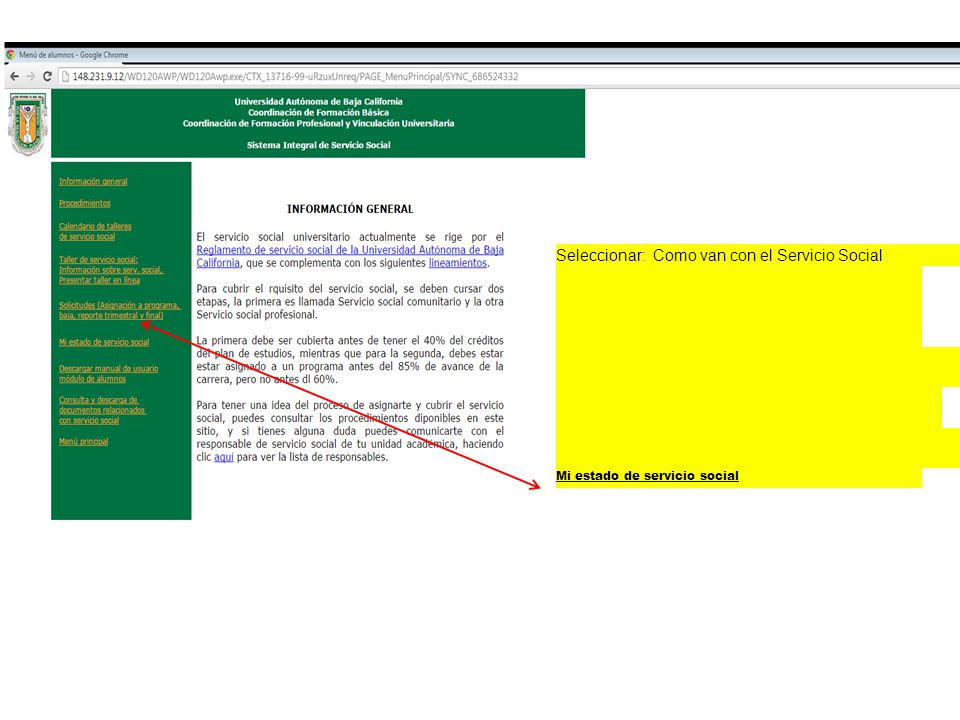Reload the page with refresh icon

47,77
